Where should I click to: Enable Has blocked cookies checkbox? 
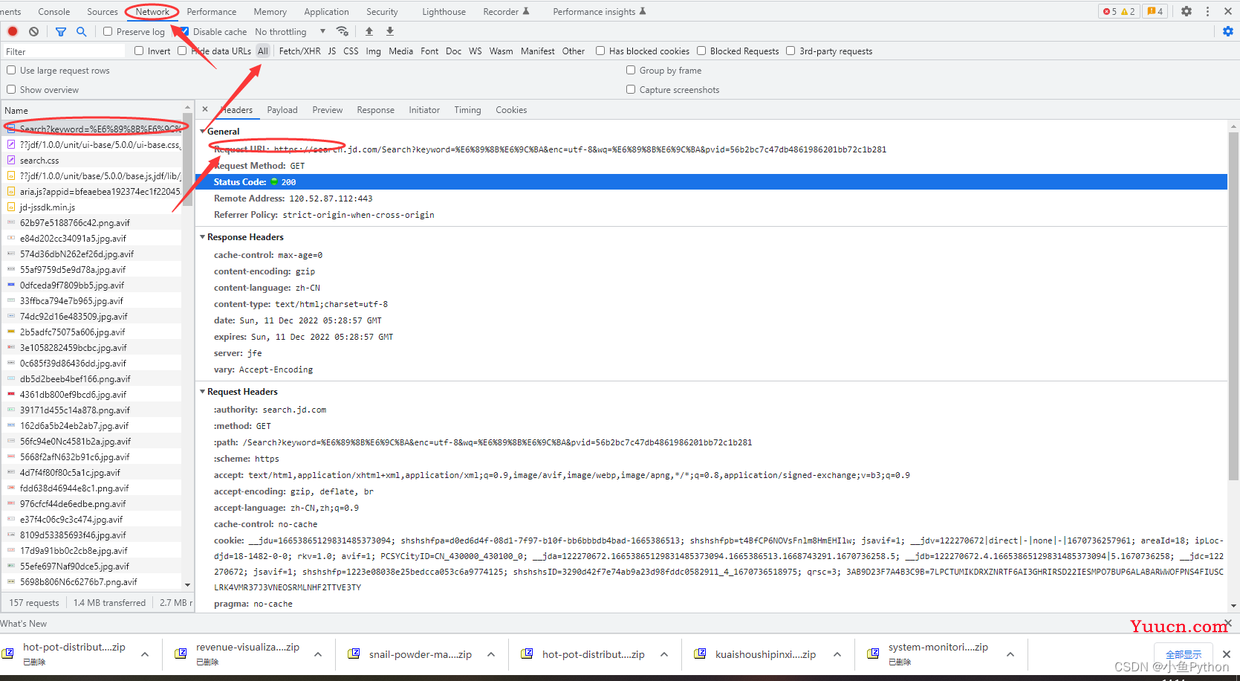tap(600, 51)
